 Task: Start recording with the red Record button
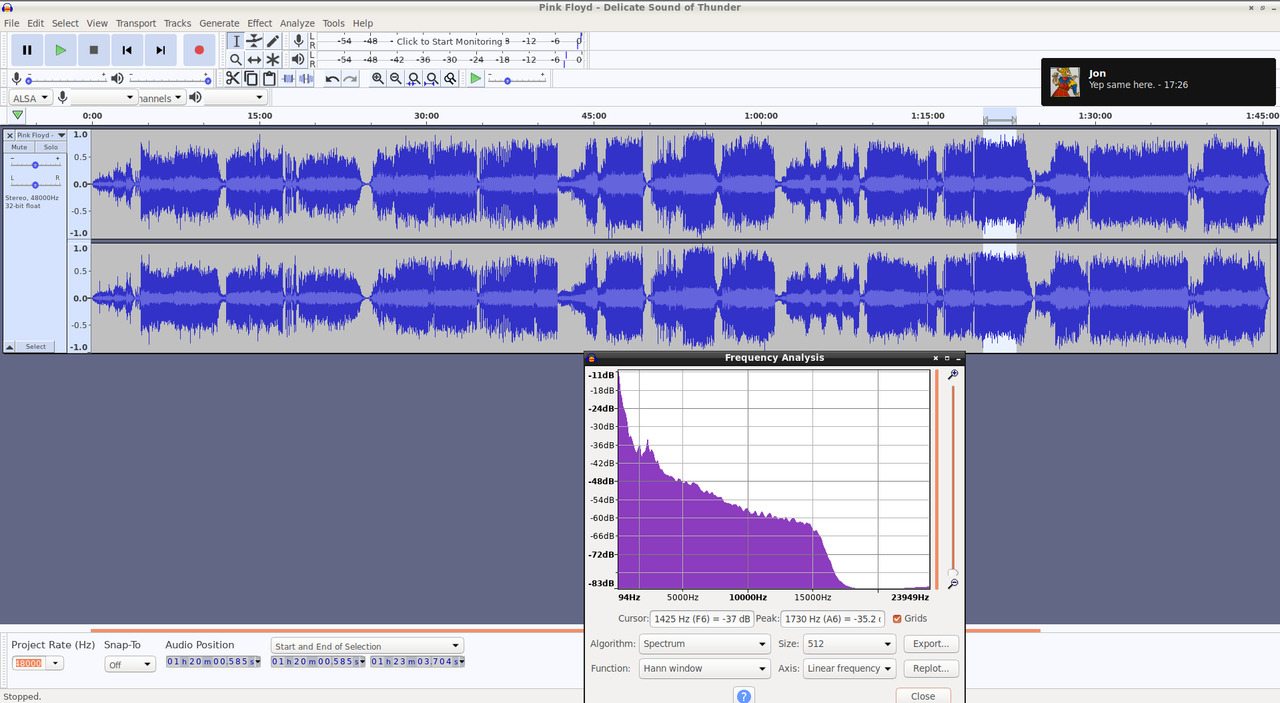point(199,50)
